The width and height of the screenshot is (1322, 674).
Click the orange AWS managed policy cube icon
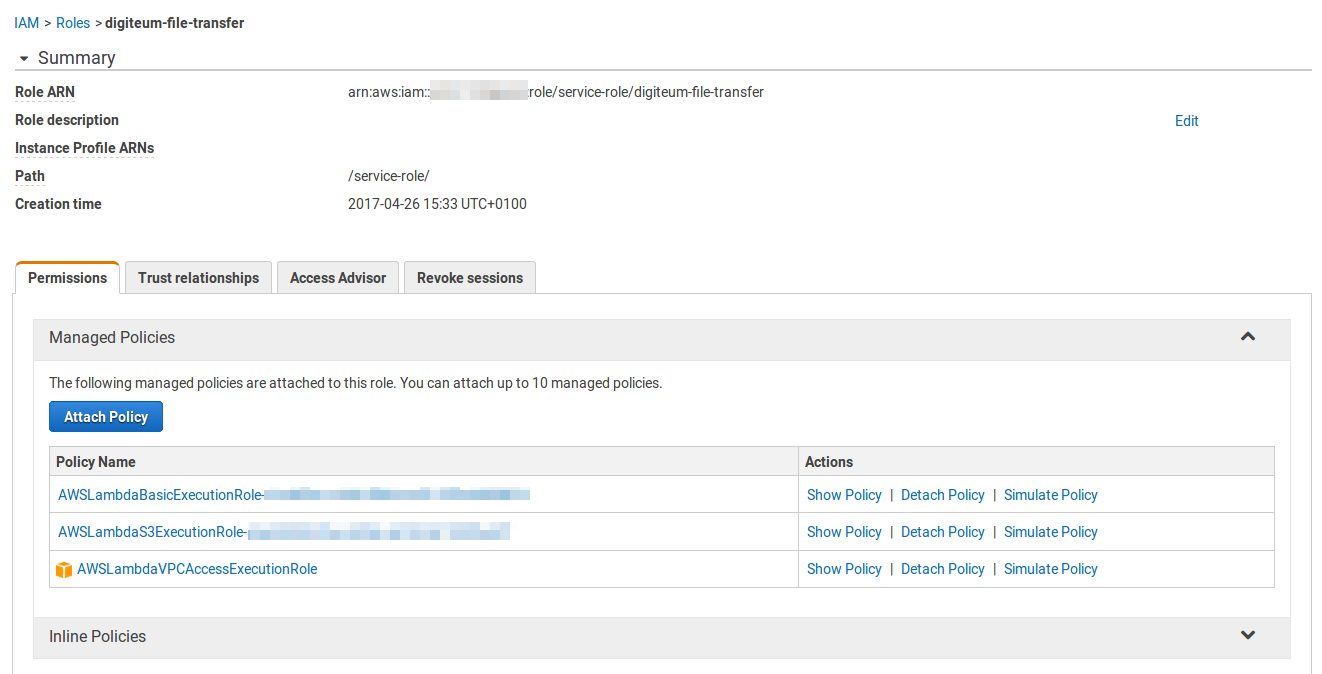64,570
